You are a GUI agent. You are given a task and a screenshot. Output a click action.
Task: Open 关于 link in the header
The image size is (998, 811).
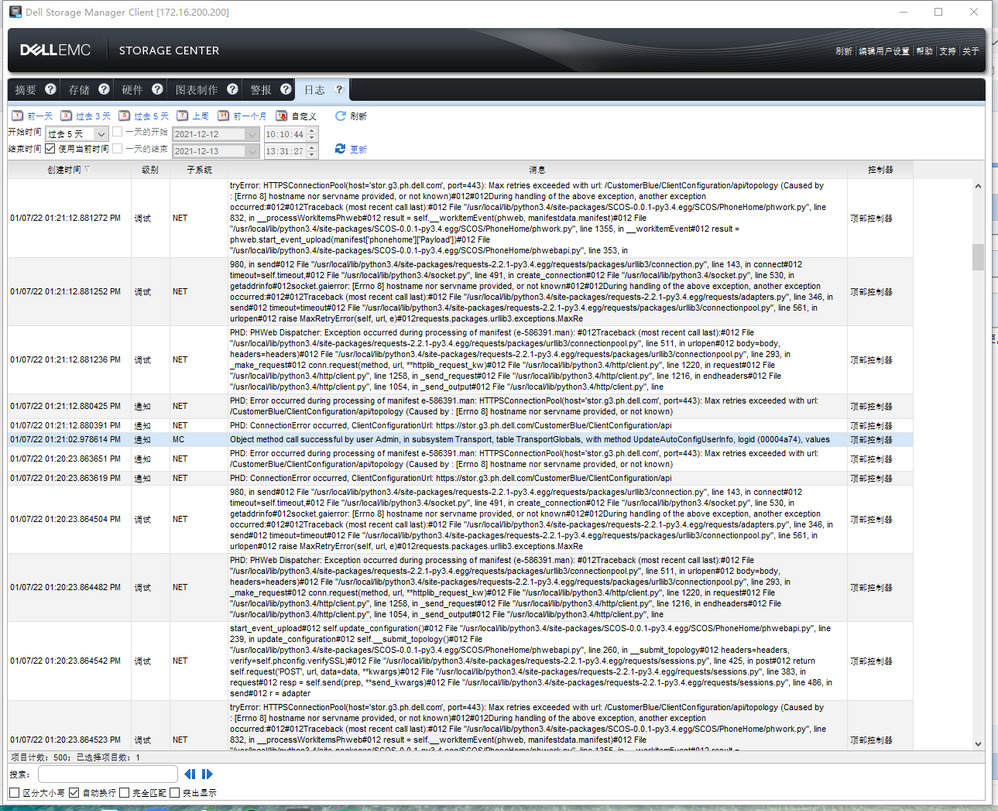[971, 51]
